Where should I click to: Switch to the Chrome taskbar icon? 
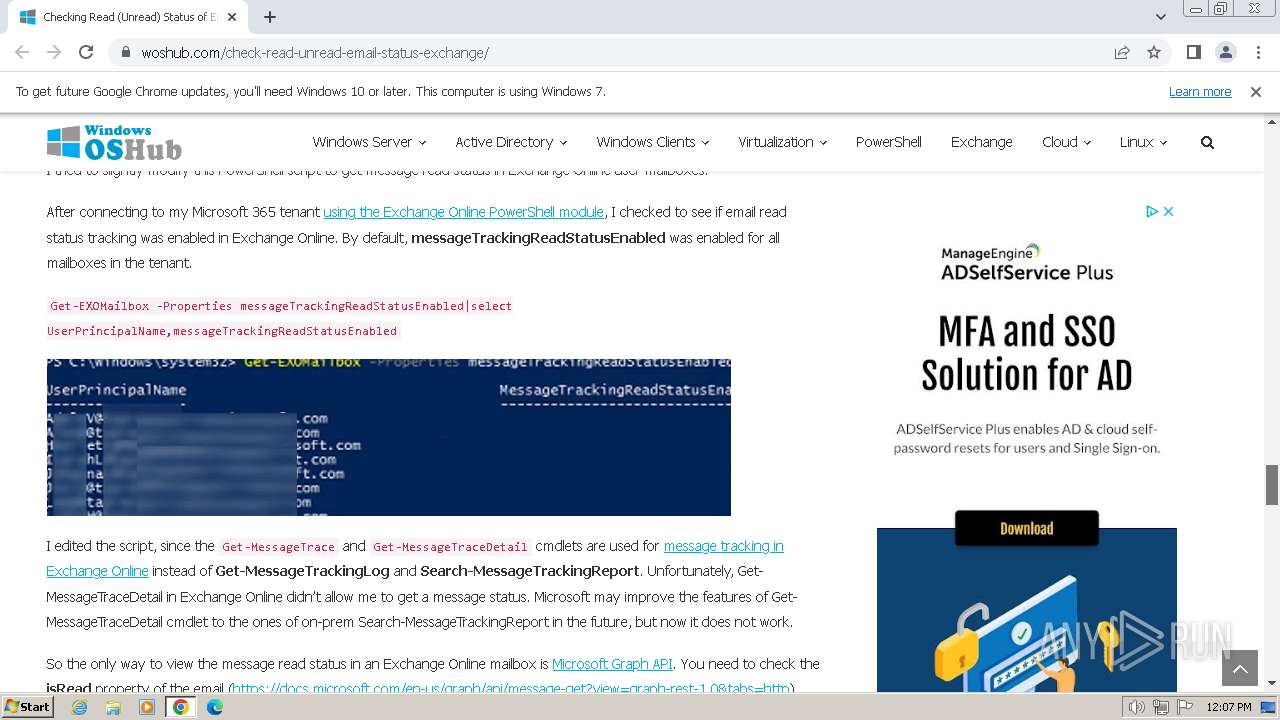(181, 707)
